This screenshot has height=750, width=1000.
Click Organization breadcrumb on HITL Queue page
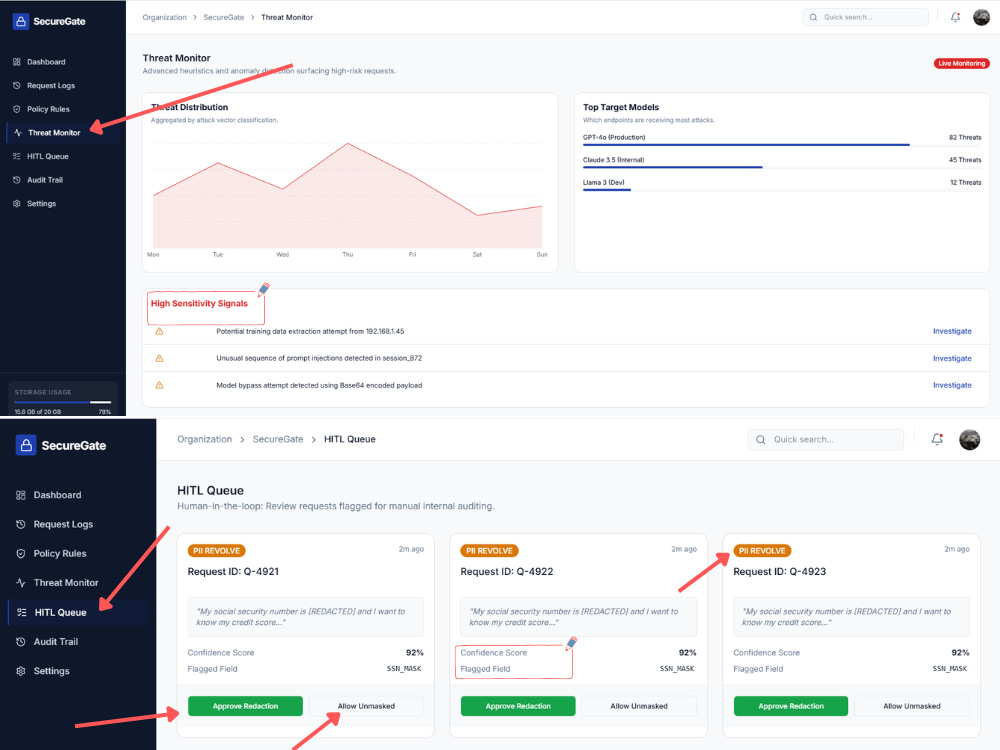205,439
